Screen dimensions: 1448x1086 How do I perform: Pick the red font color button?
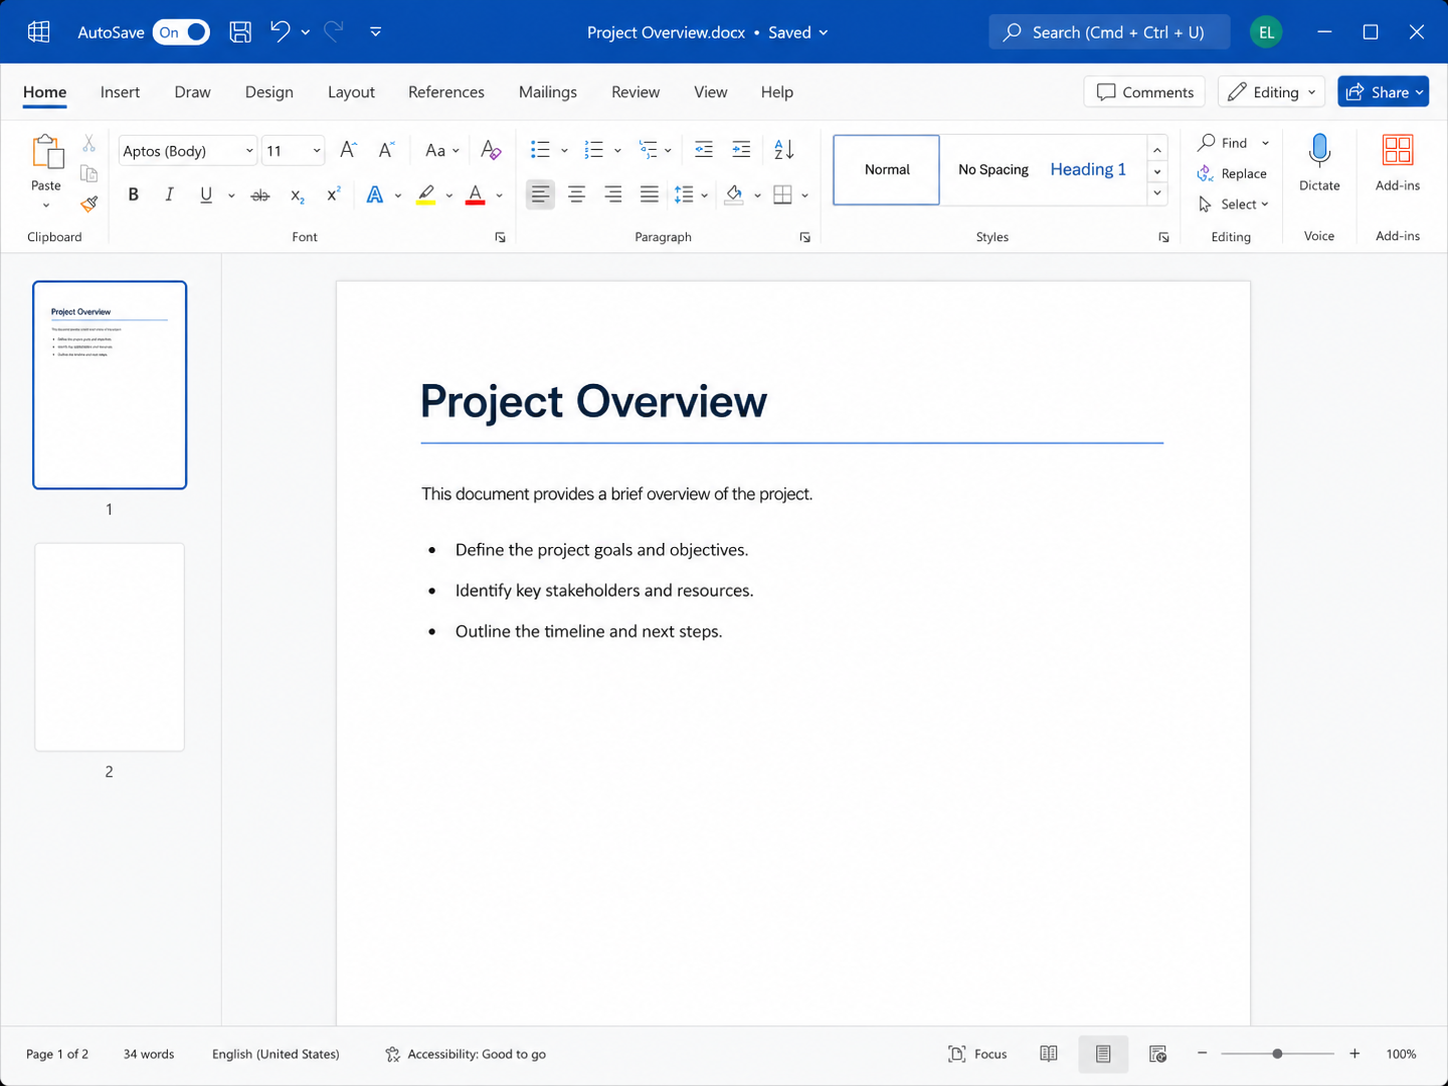tap(475, 195)
